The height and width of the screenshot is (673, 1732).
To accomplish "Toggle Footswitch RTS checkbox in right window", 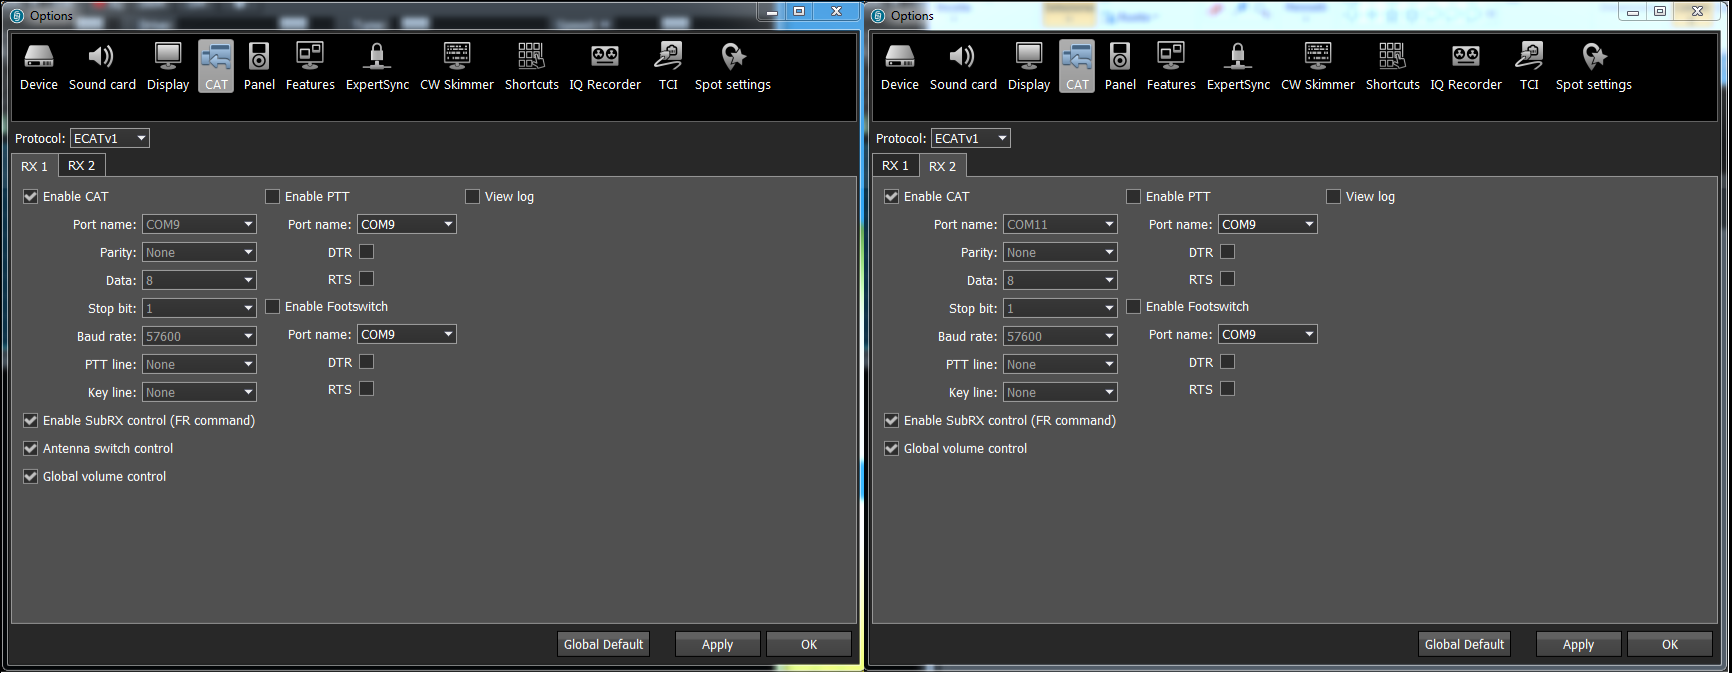I will [1227, 389].
